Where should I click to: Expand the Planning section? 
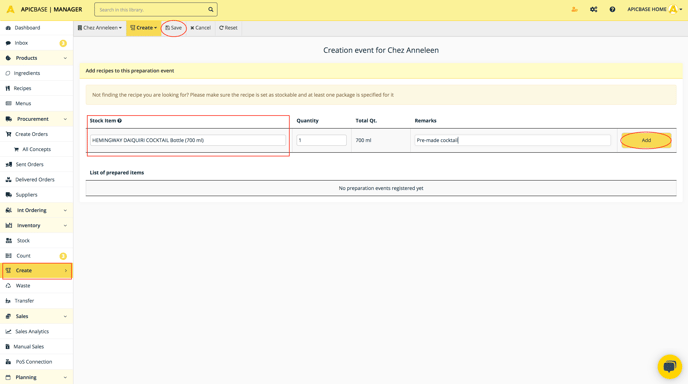(65, 377)
